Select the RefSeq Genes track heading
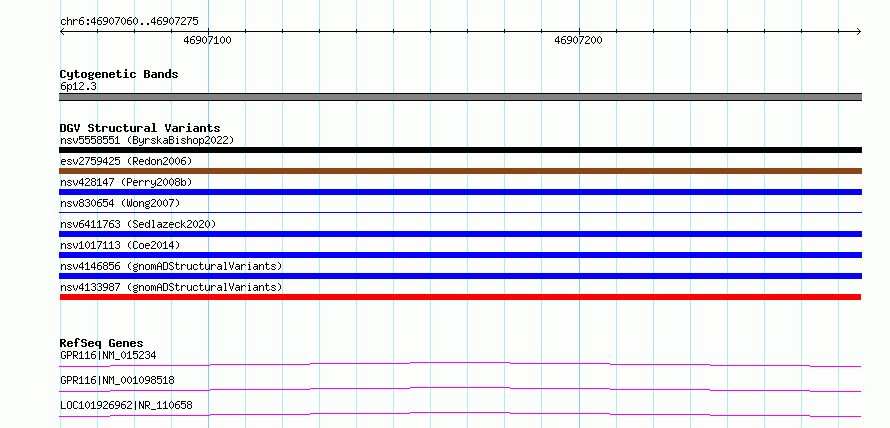Viewport: 890px width, 428px height. [102, 343]
